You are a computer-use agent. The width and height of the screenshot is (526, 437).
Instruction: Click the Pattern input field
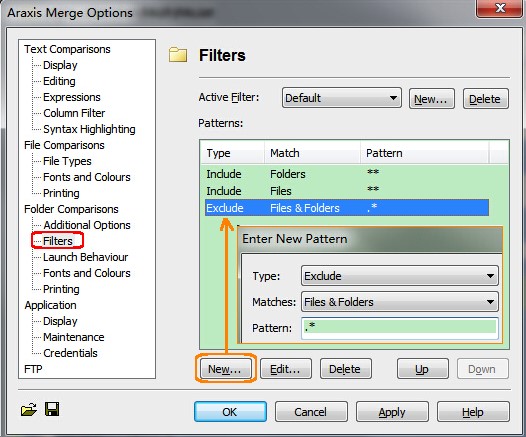400,328
